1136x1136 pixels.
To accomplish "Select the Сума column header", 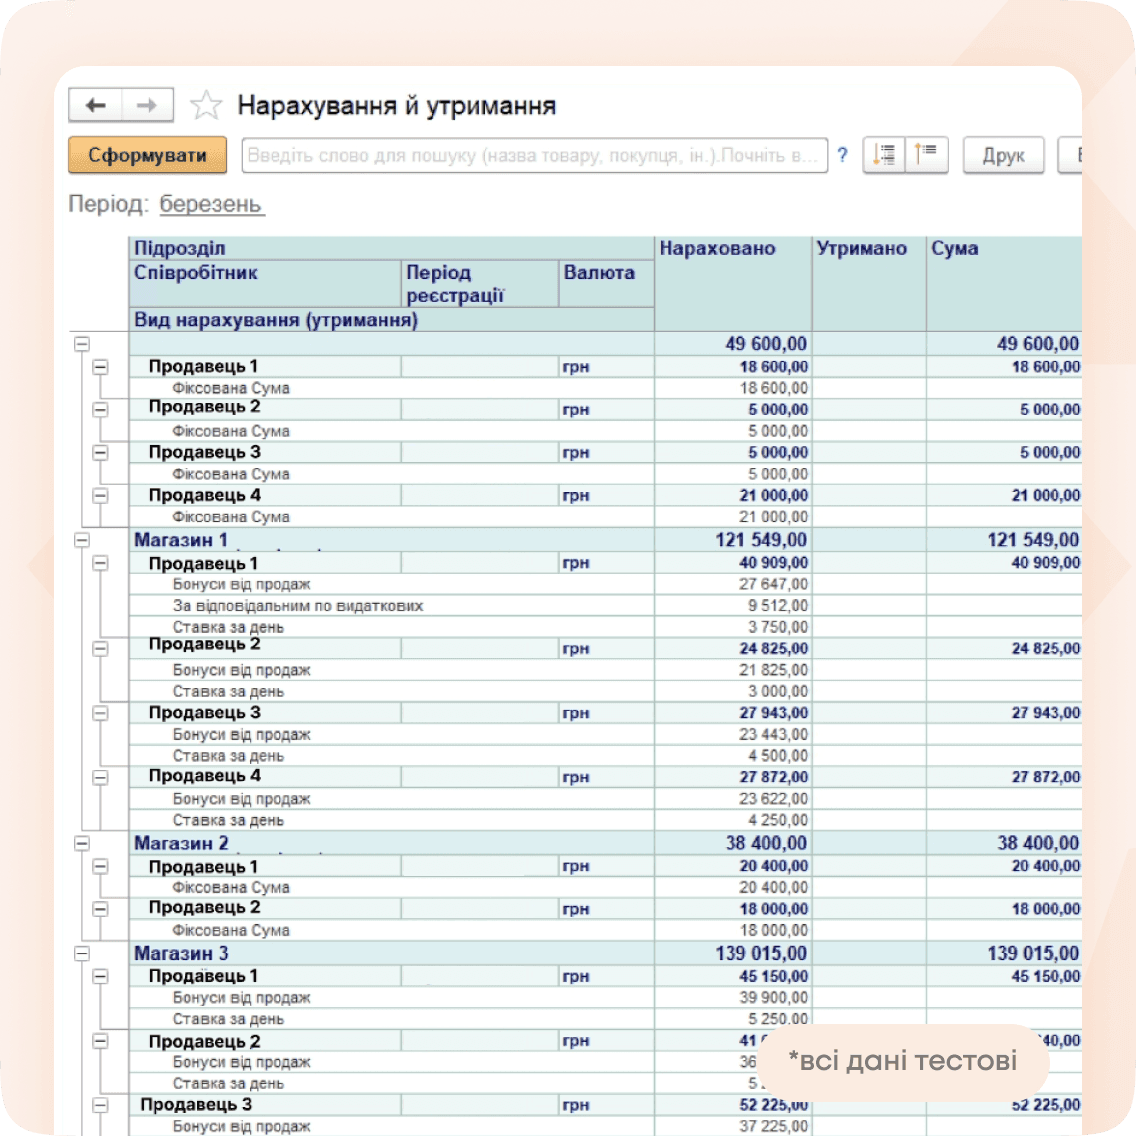I will [1004, 283].
